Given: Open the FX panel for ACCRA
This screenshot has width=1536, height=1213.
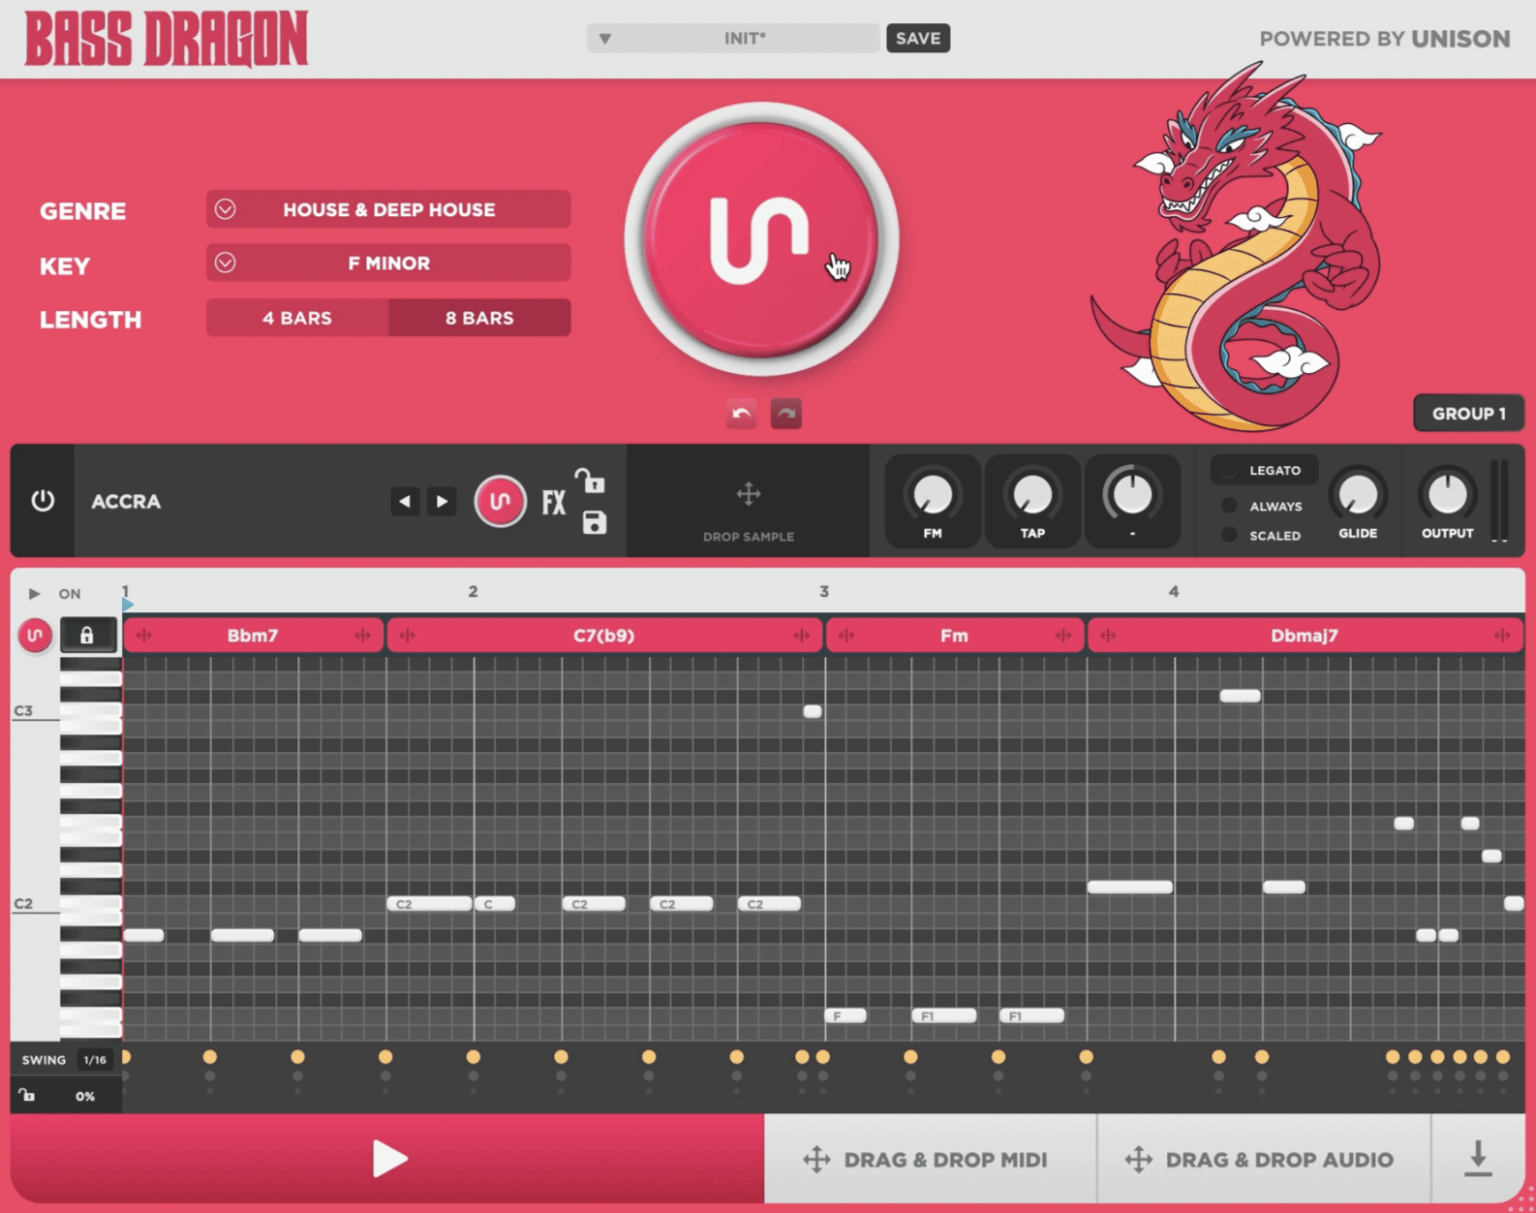Looking at the screenshot, I should (553, 501).
